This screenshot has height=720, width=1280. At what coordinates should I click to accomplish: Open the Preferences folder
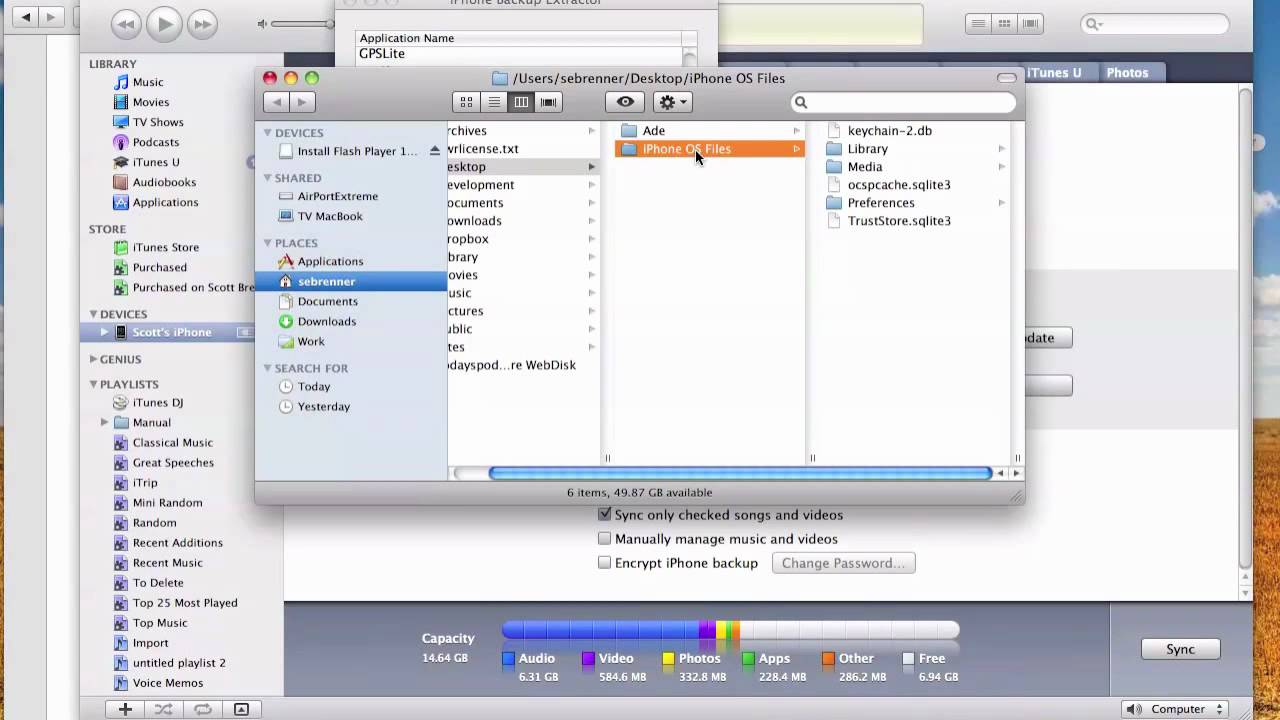(880, 203)
